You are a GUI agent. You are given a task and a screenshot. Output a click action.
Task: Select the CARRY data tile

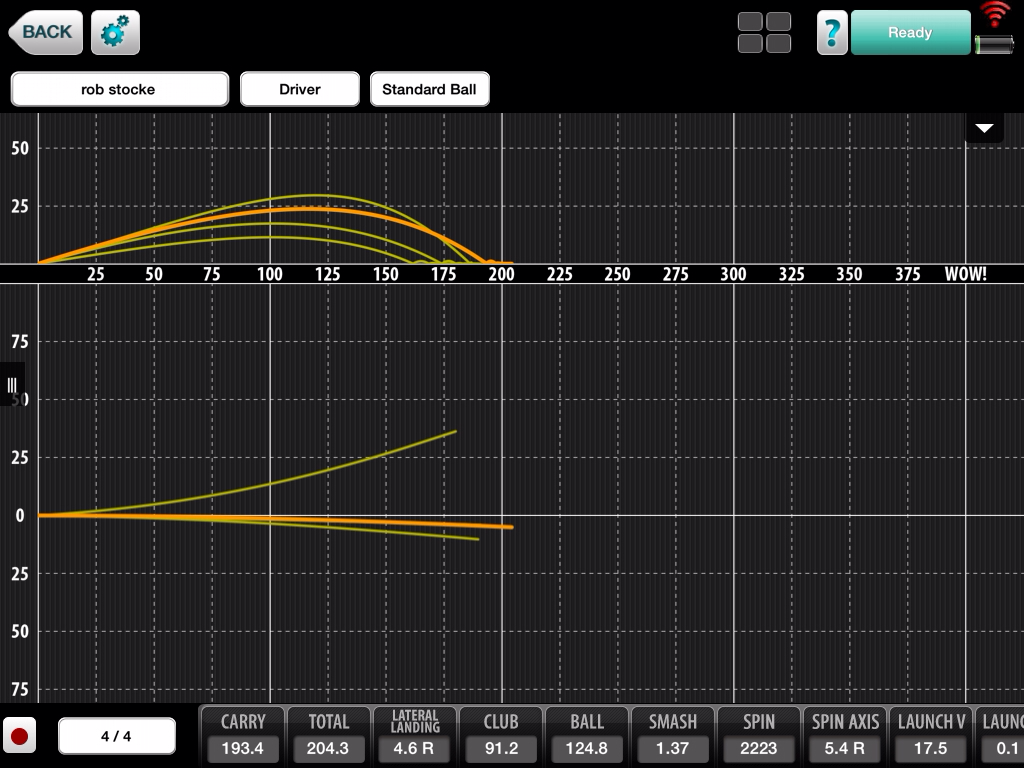[x=243, y=736]
